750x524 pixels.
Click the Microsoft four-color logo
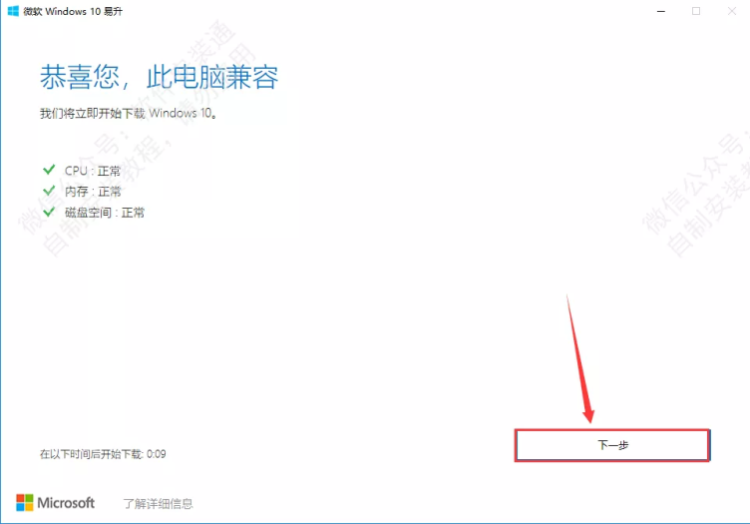[24, 502]
